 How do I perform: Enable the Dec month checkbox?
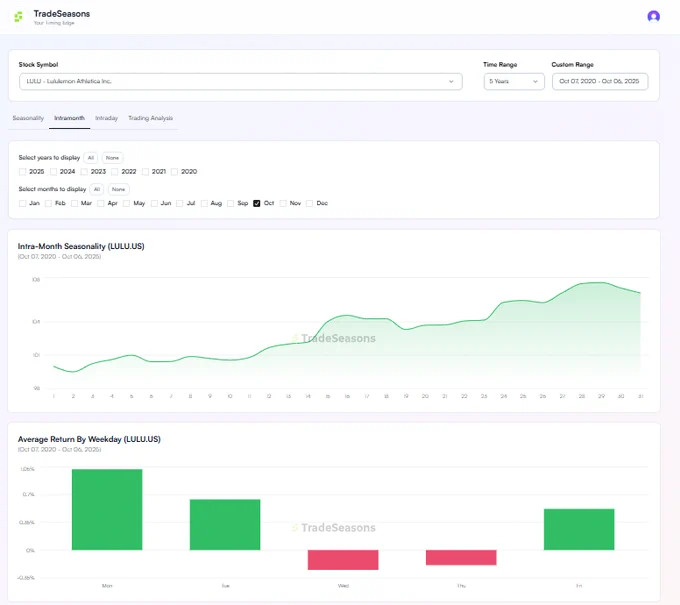tap(310, 203)
